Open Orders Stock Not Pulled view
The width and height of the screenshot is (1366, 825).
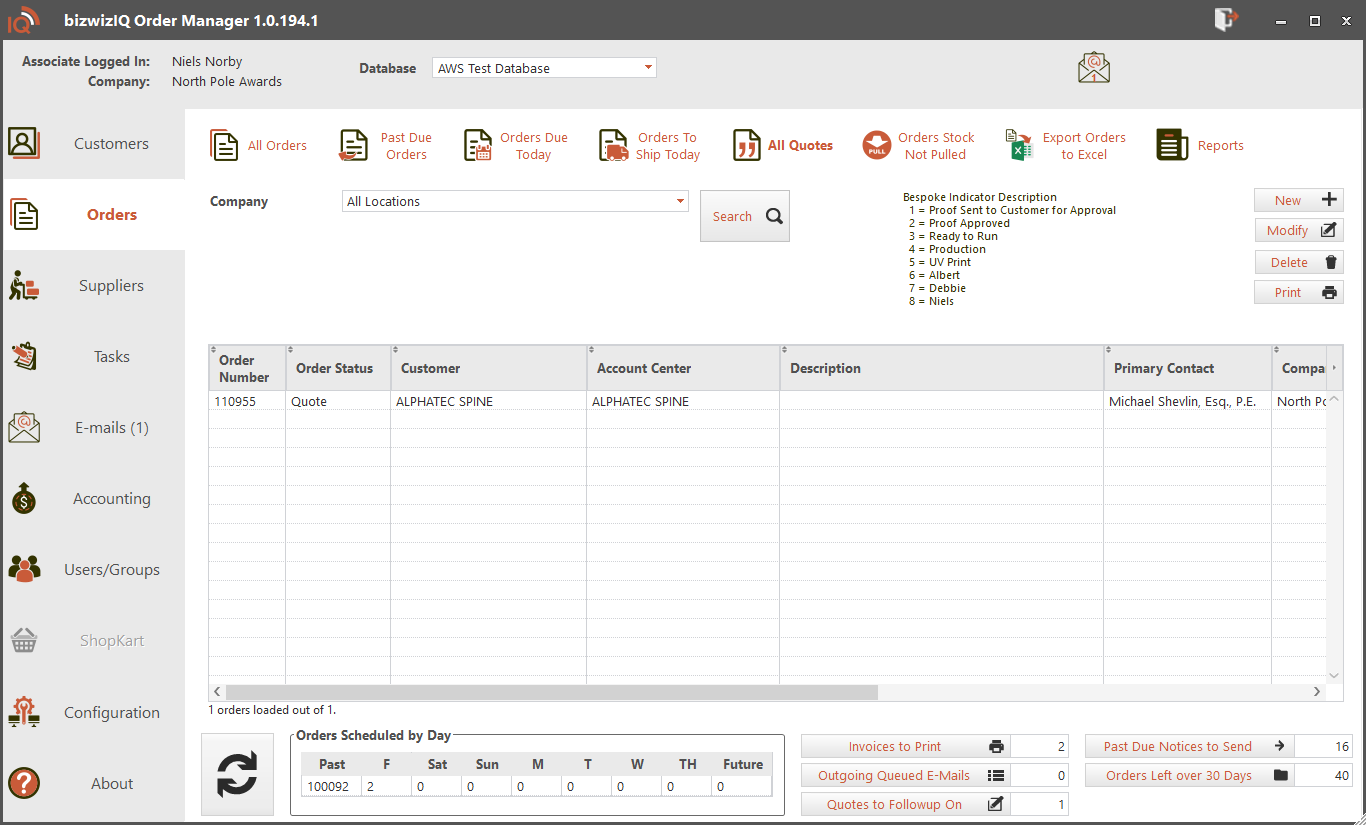coord(918,146)
